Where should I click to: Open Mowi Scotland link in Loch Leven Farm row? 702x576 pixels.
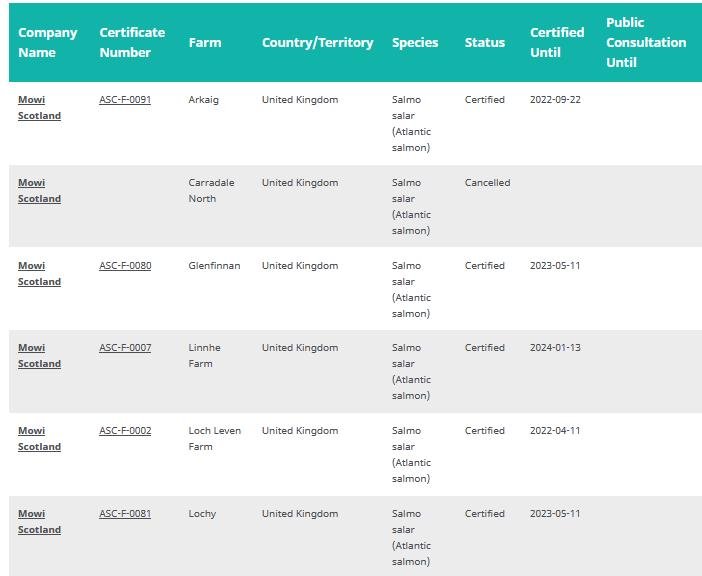pos(39,439)
